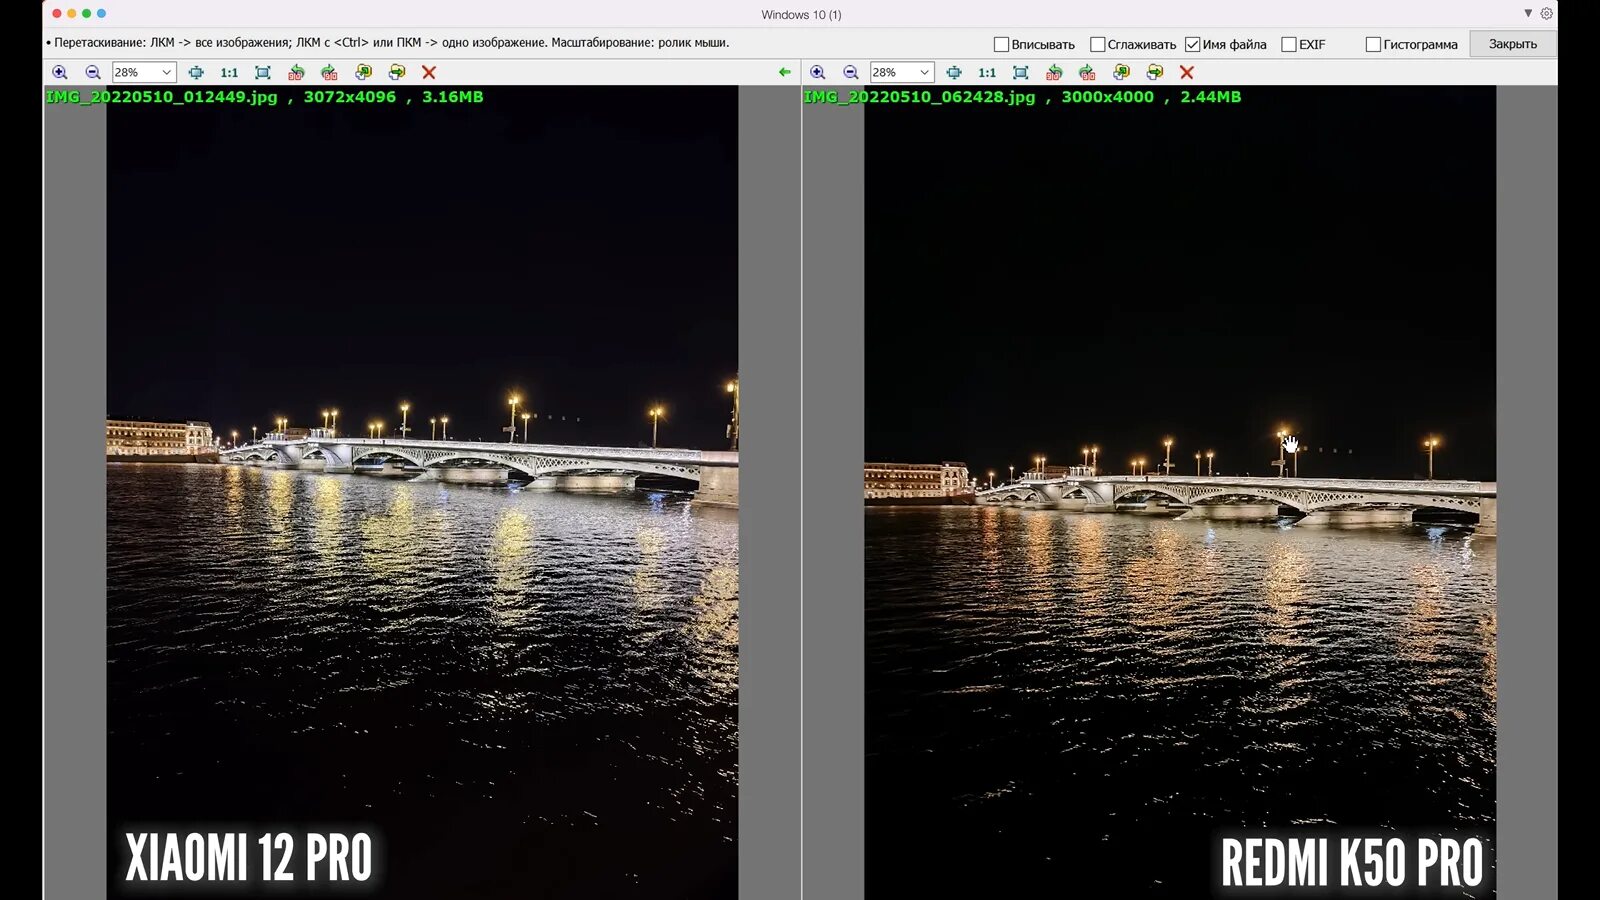The width and height of the screenshot is (1600, 900).
Task: Set right image to 1:1 scale
Action: tap(987, 72)
